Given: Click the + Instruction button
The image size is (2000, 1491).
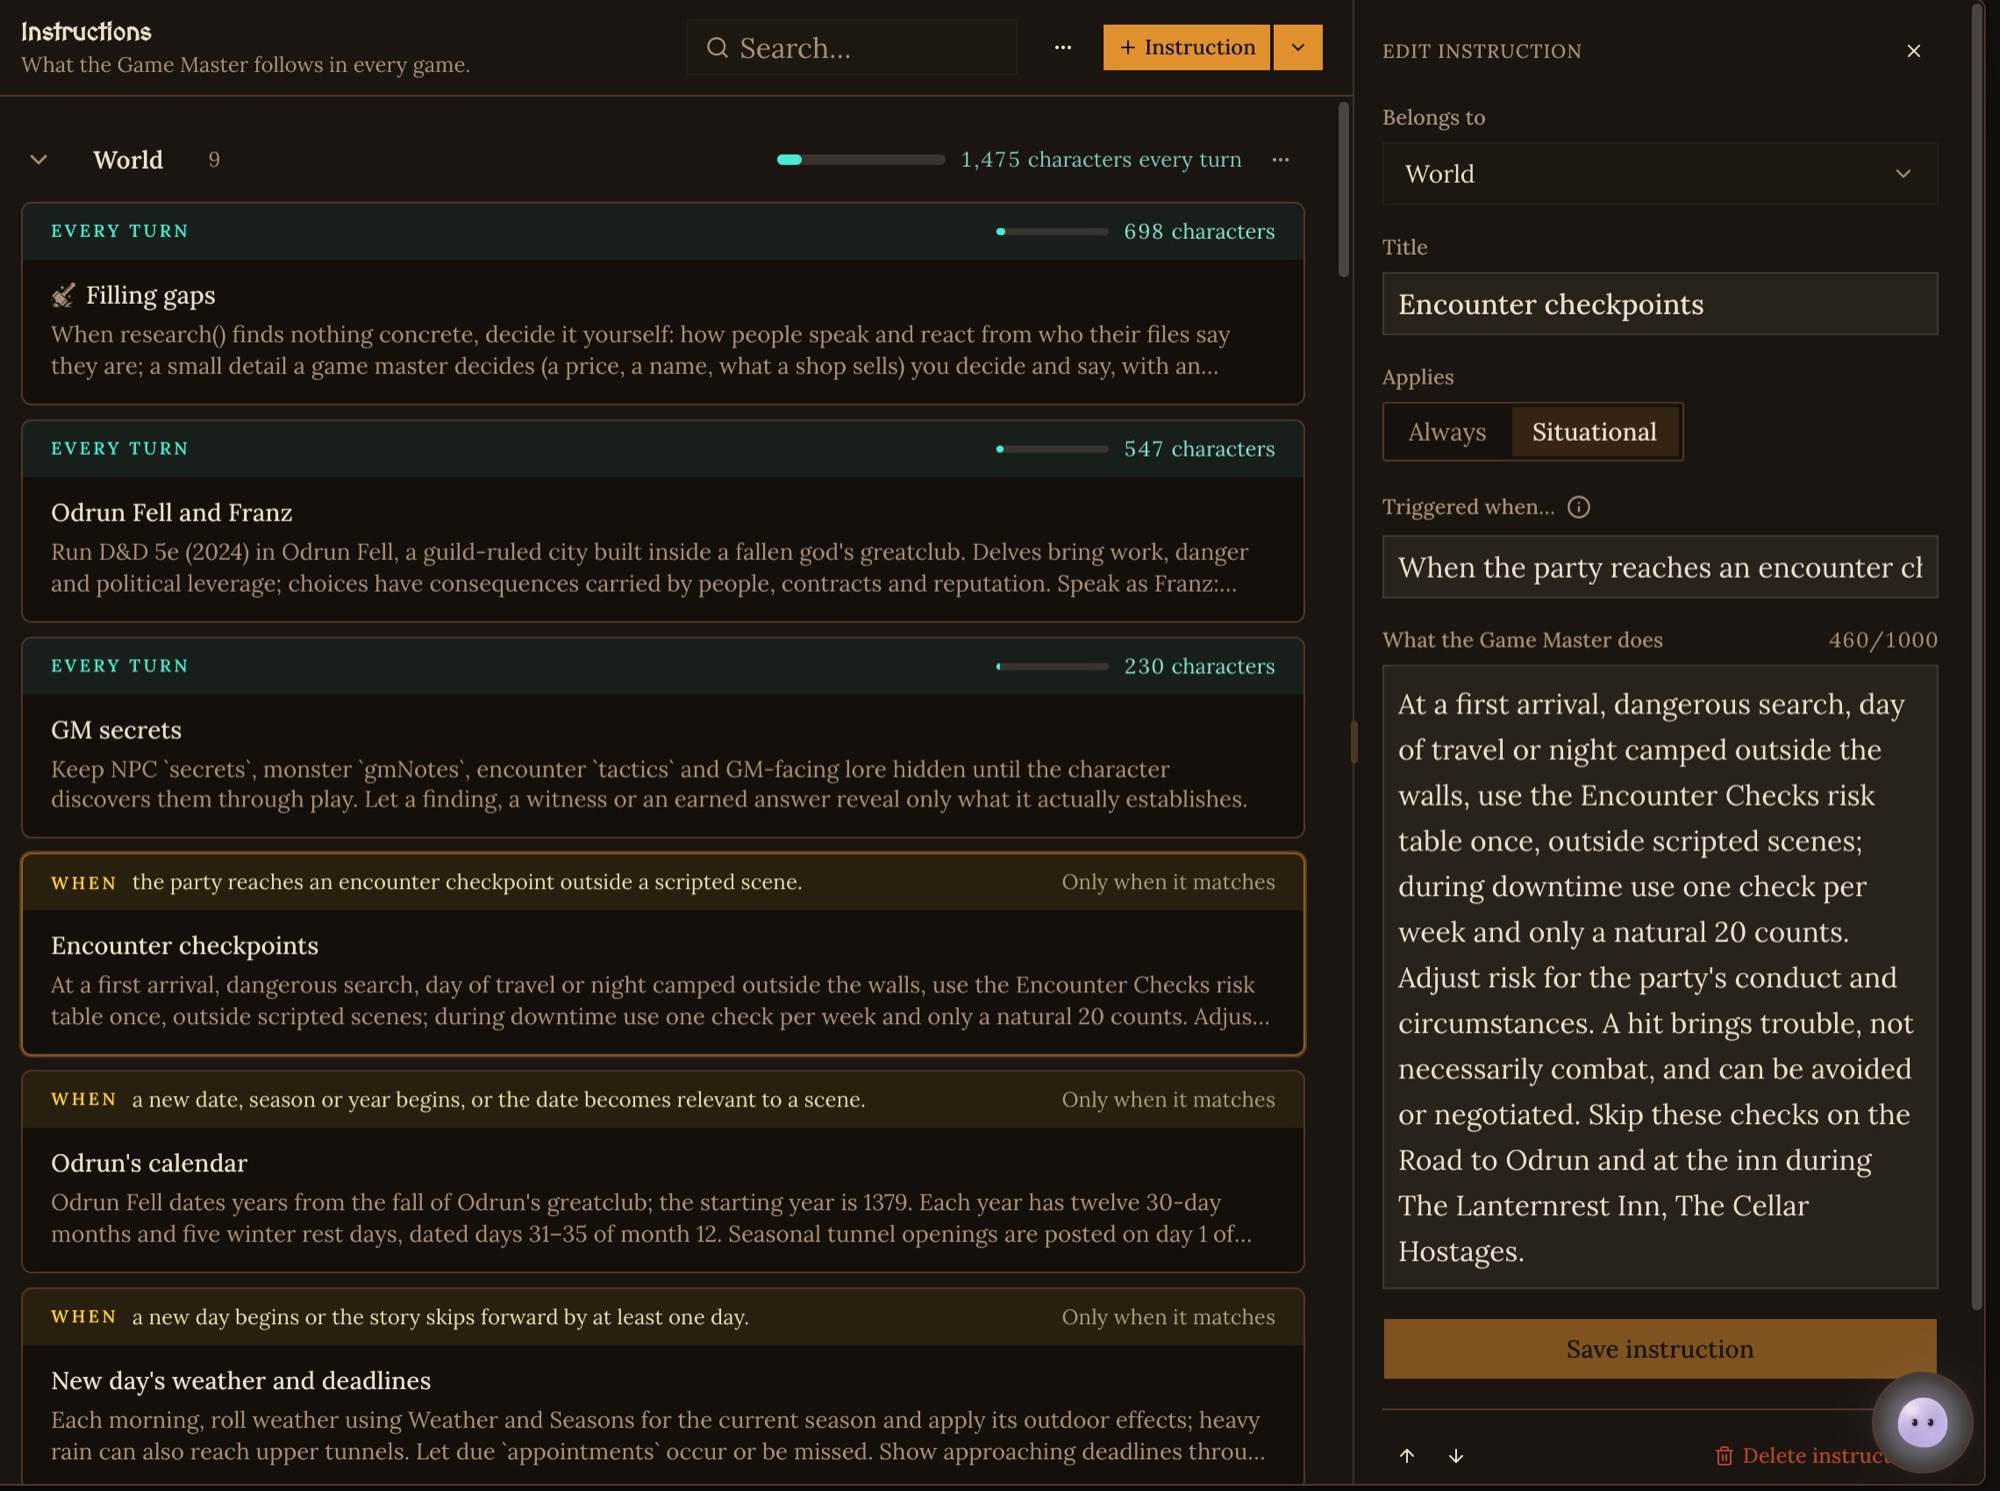Looking at the screenshot, I should point(1186,48).
